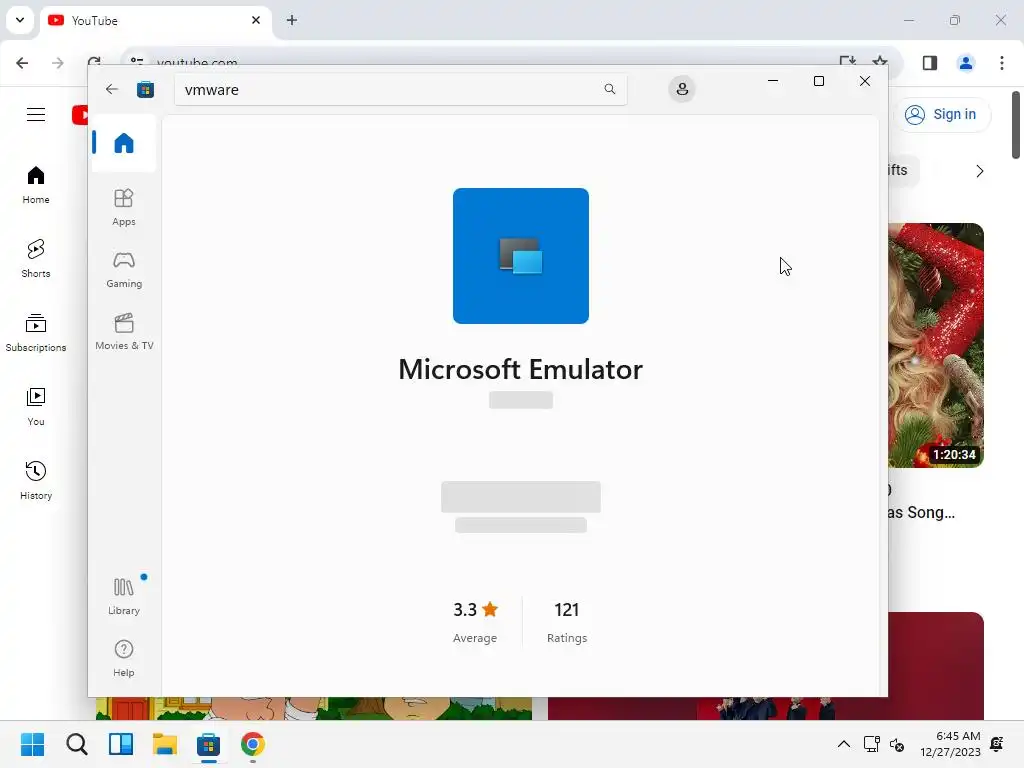Click the vmware search field
The image size is (1024, 768).
tap(400, 89)
